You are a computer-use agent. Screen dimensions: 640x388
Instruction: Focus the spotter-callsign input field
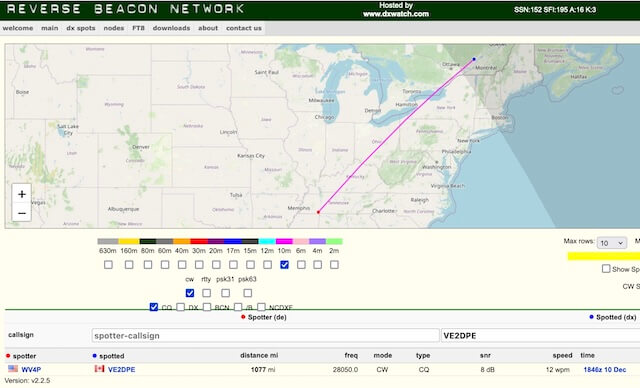click(265, 335)
